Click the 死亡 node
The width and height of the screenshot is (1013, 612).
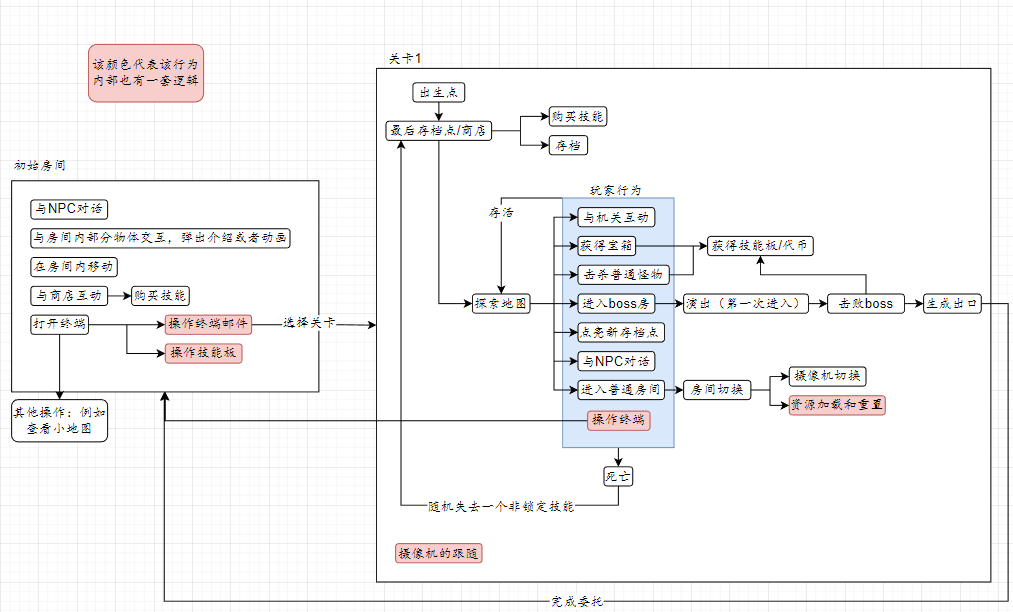pyautogui.click(x=618, y=476)
